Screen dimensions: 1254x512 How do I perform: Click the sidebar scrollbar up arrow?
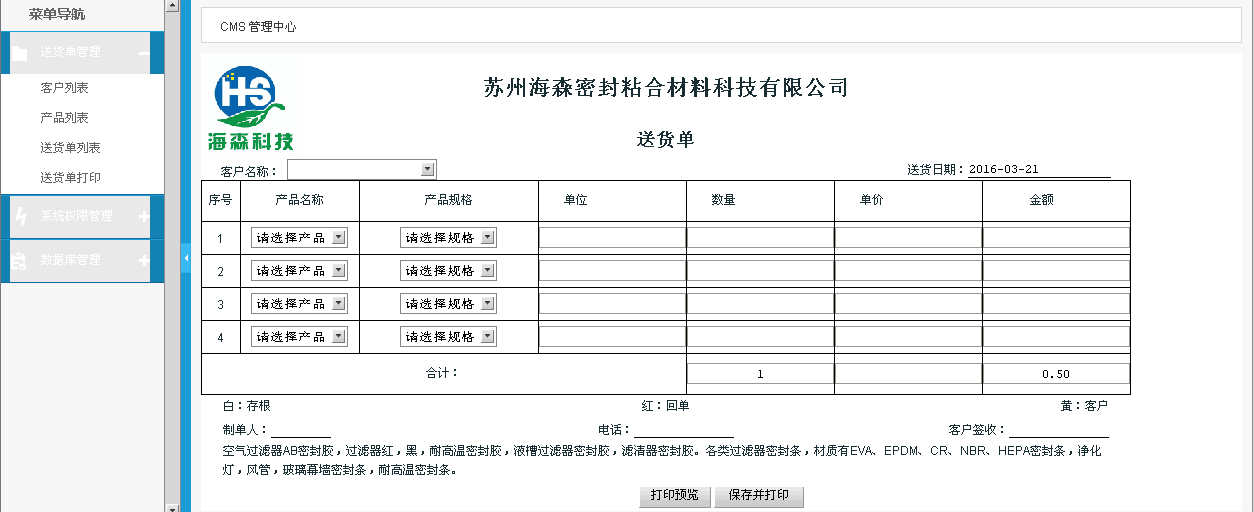tap(172, 5)
